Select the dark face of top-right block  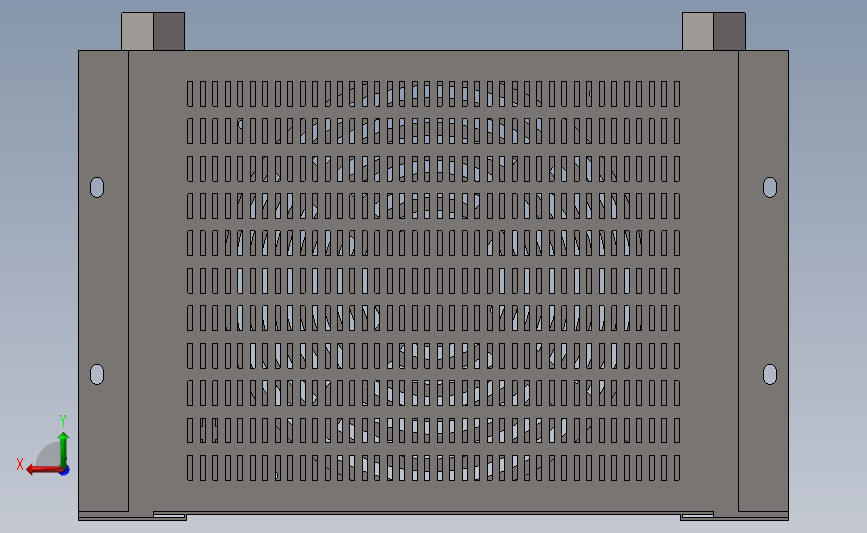pyautogui.click(x=729, y=32)
